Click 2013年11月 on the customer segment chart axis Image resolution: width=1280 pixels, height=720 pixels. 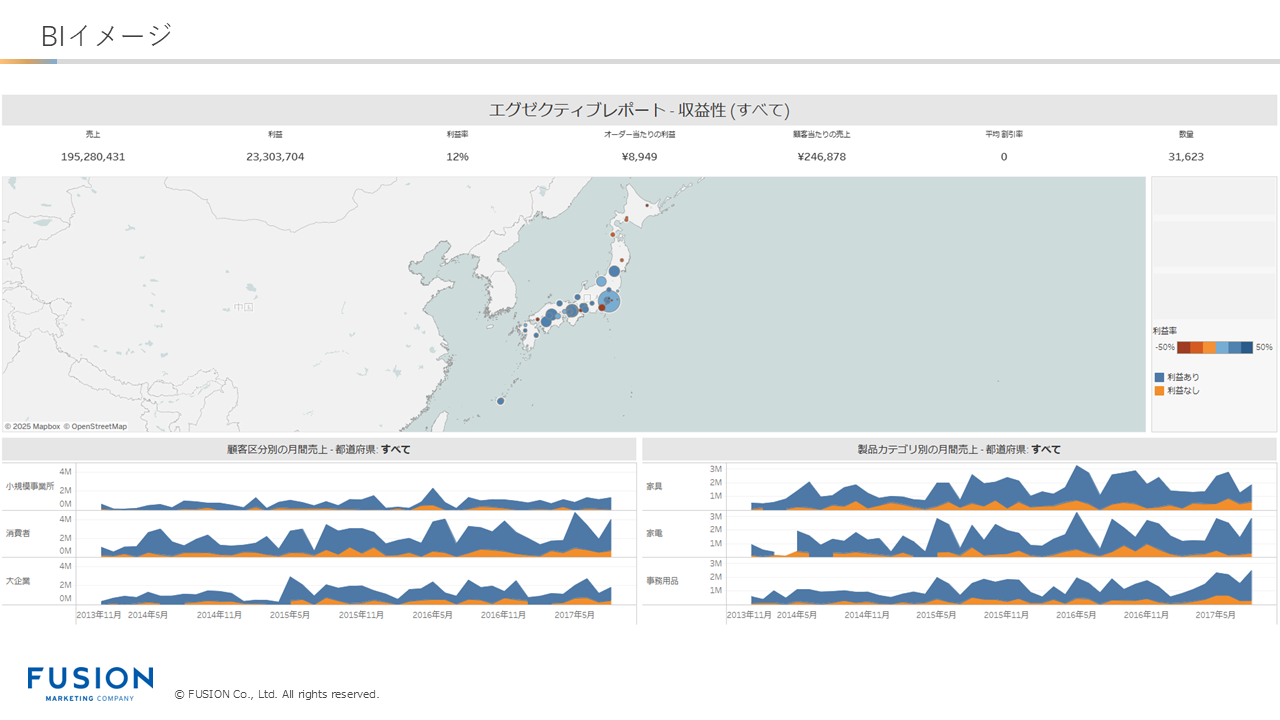click(x=100, y=615)
